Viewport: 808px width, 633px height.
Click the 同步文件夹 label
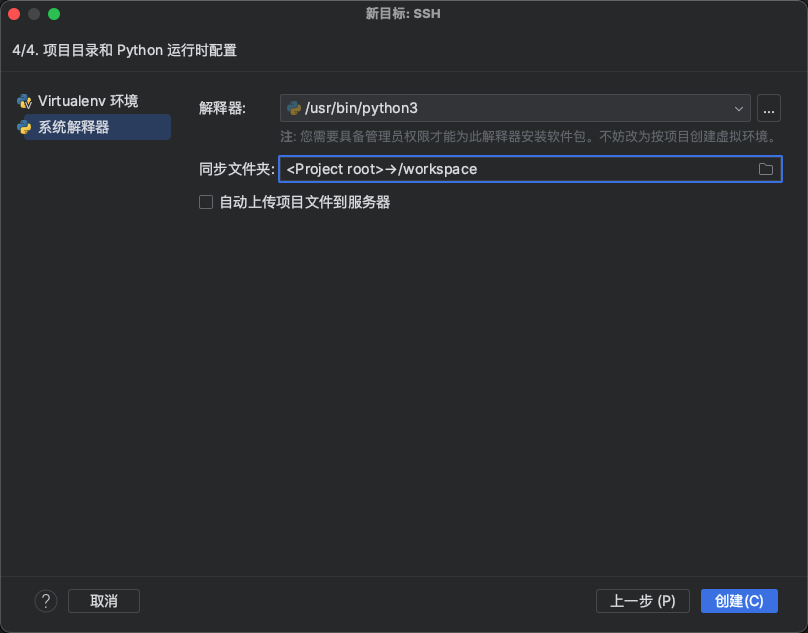click(237, 169)
